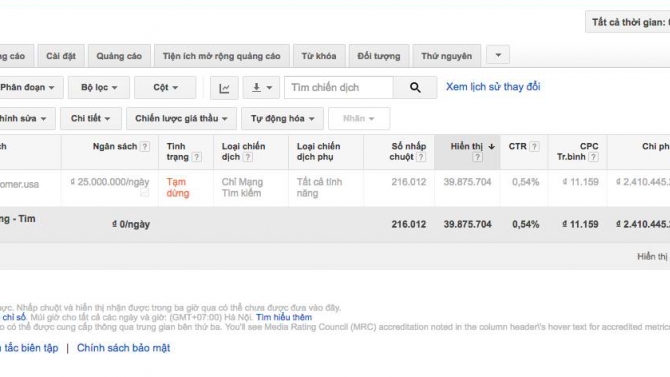Click the 0/ngày total budget value
Screen dimensions: 670x377
[x=131, y=224]
